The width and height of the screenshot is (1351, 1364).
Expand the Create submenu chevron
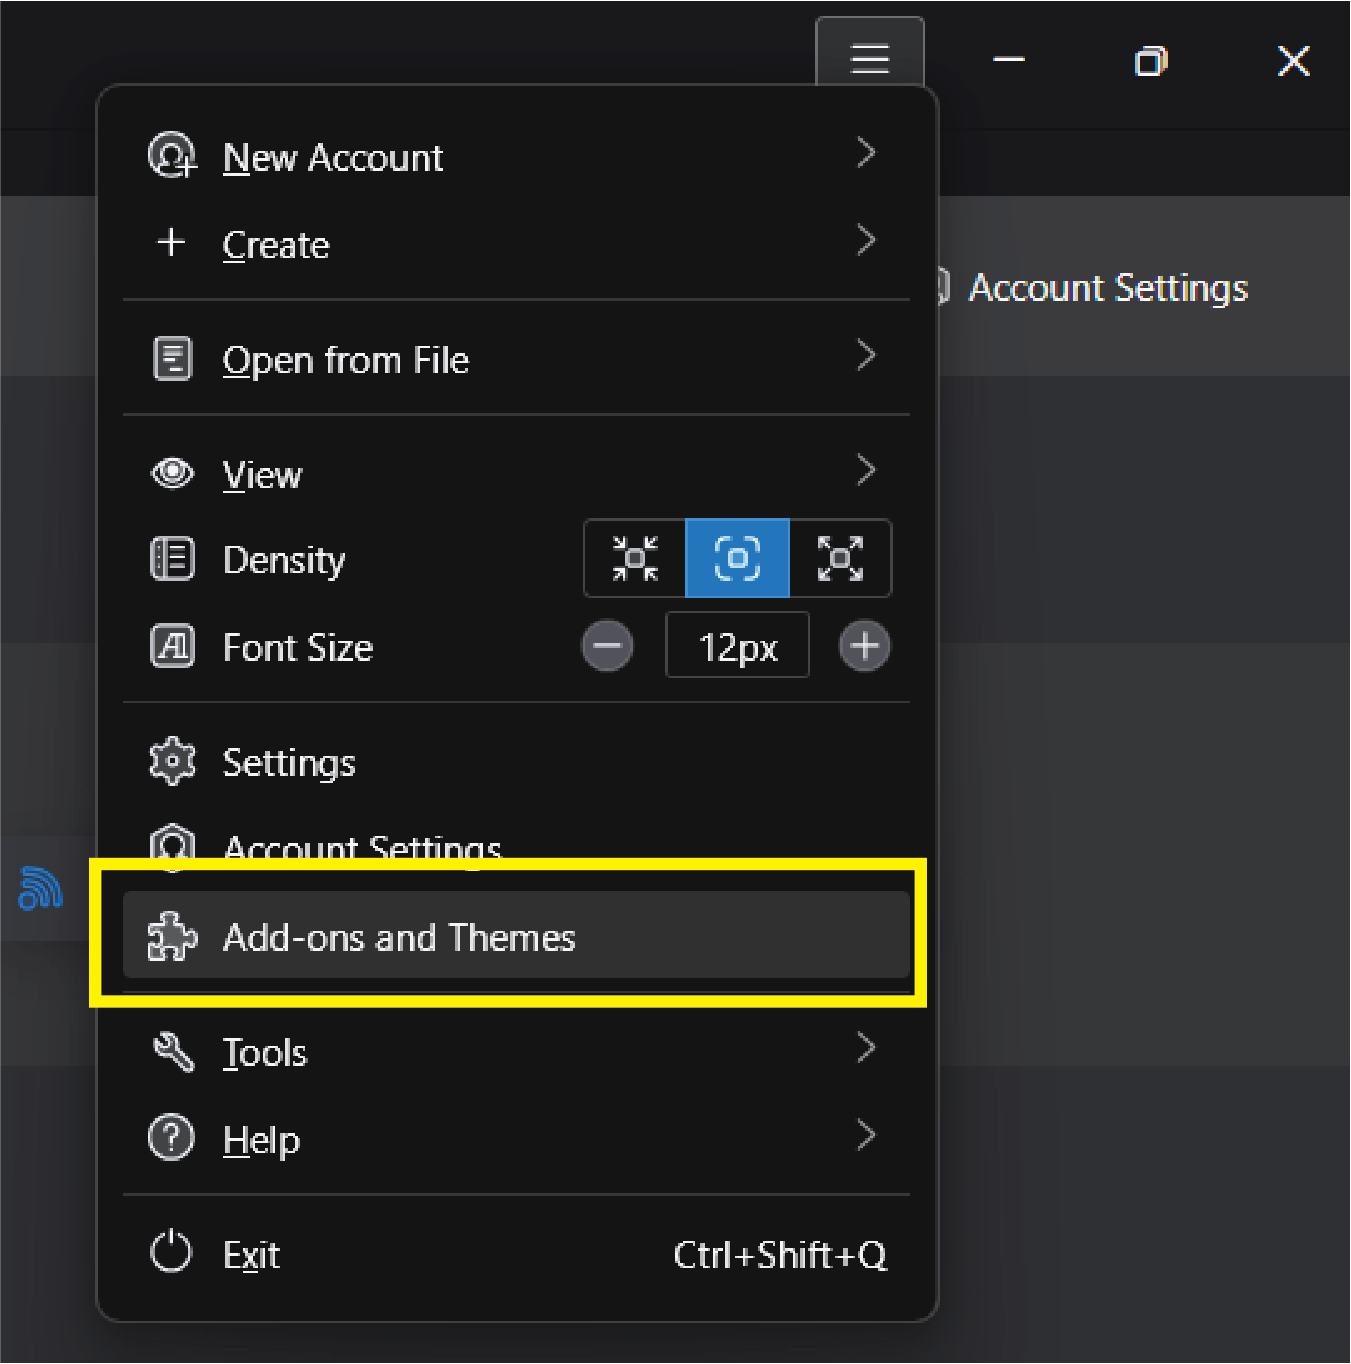click(x=866, y=241)
